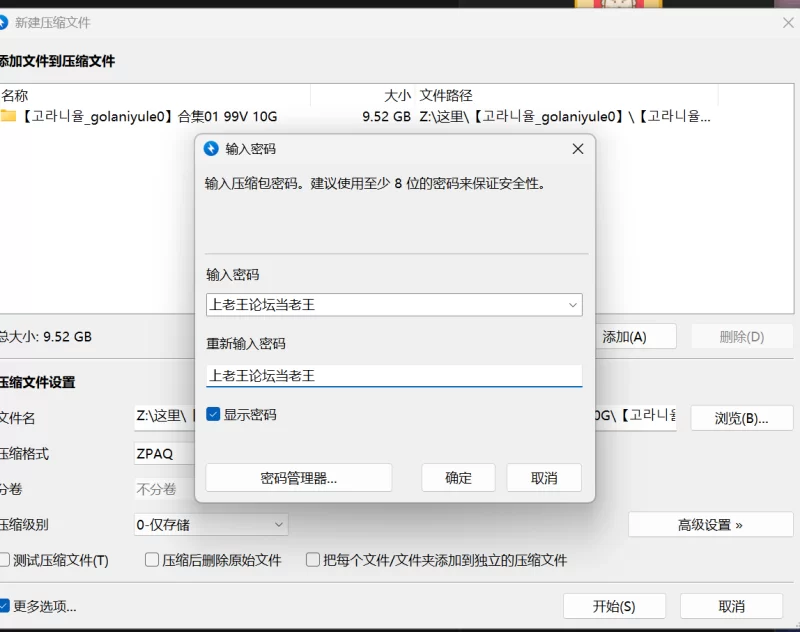Enable 压缩后删除原始文件 checkbox

[x=152, y=560]
